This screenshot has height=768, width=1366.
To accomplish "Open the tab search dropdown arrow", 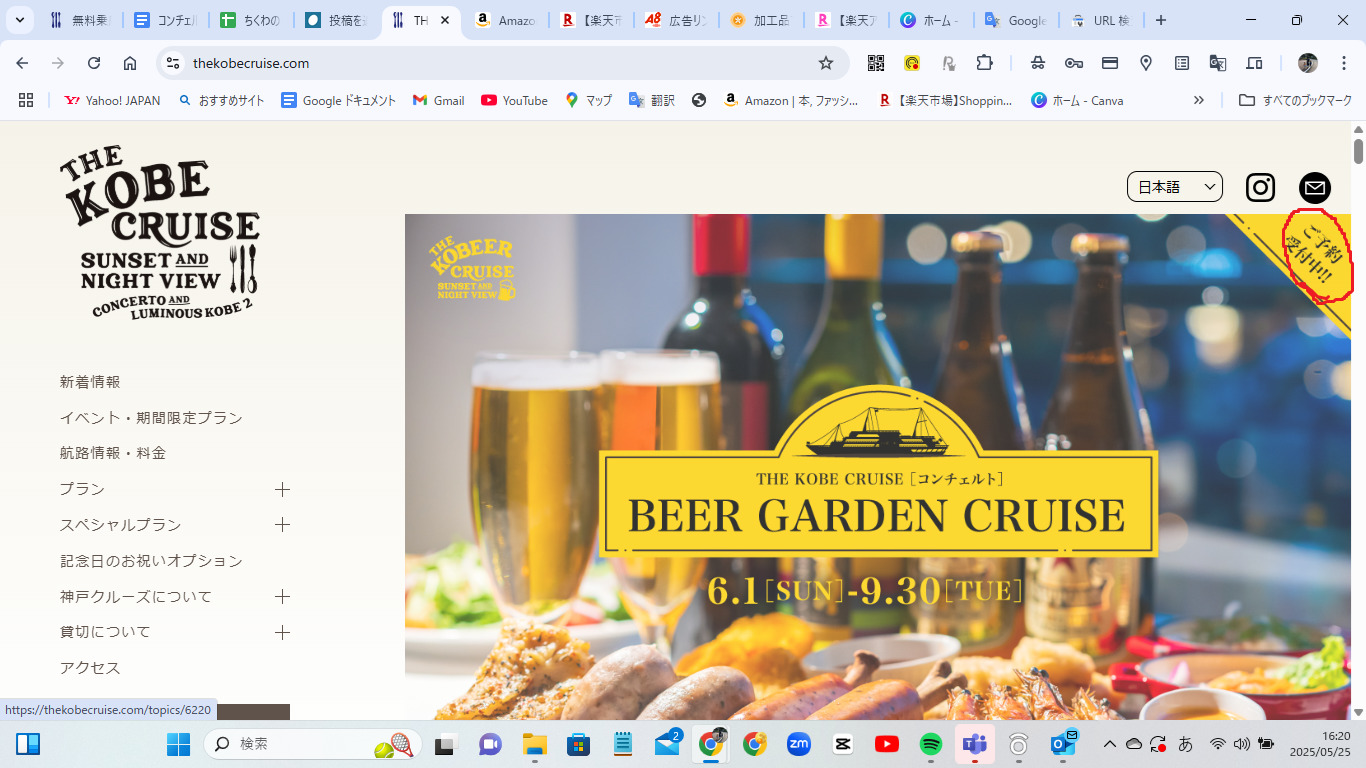I will click(19, 20).
